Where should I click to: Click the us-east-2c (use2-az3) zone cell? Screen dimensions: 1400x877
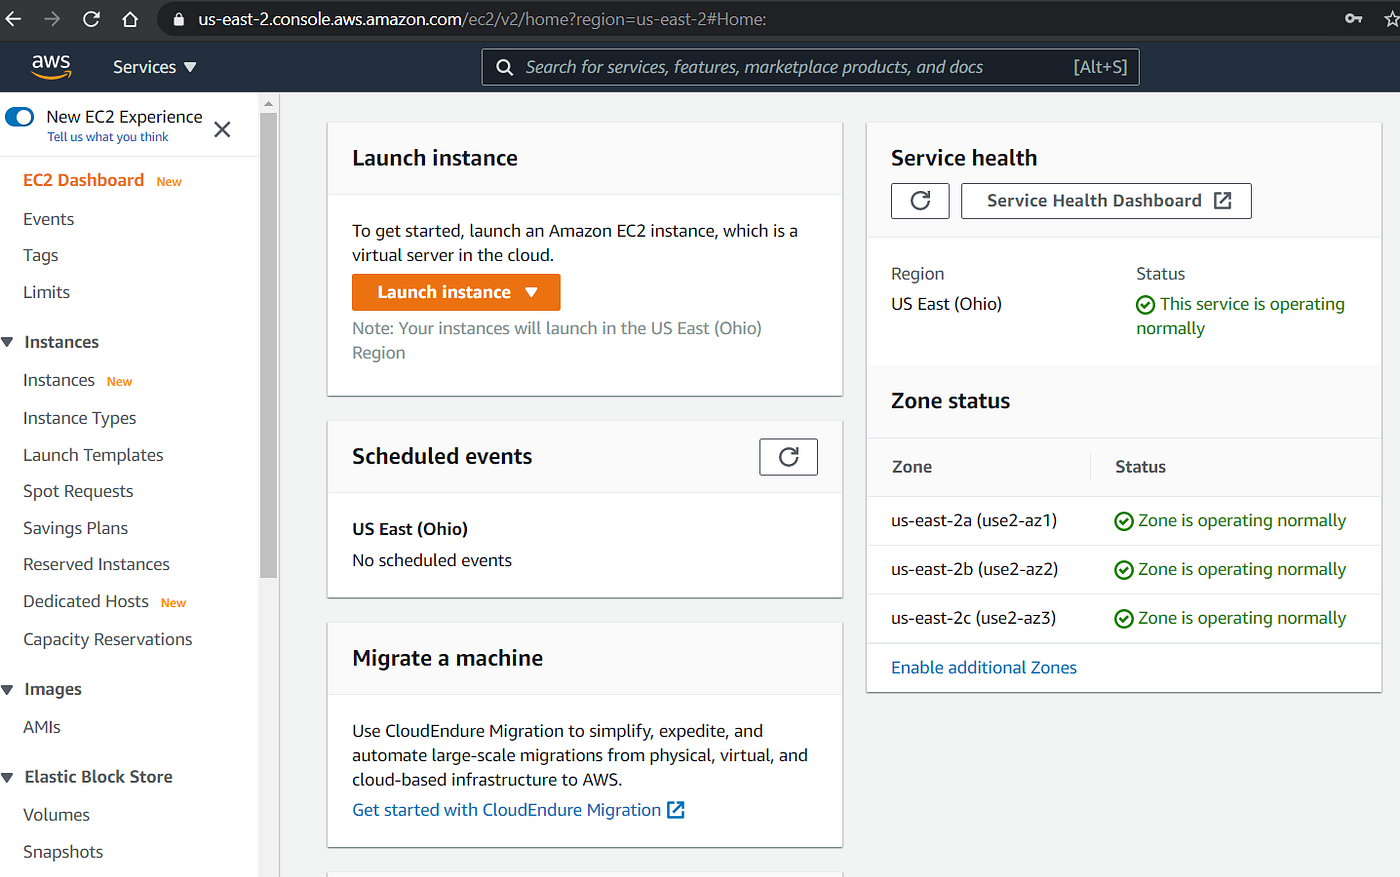point(973,618)
